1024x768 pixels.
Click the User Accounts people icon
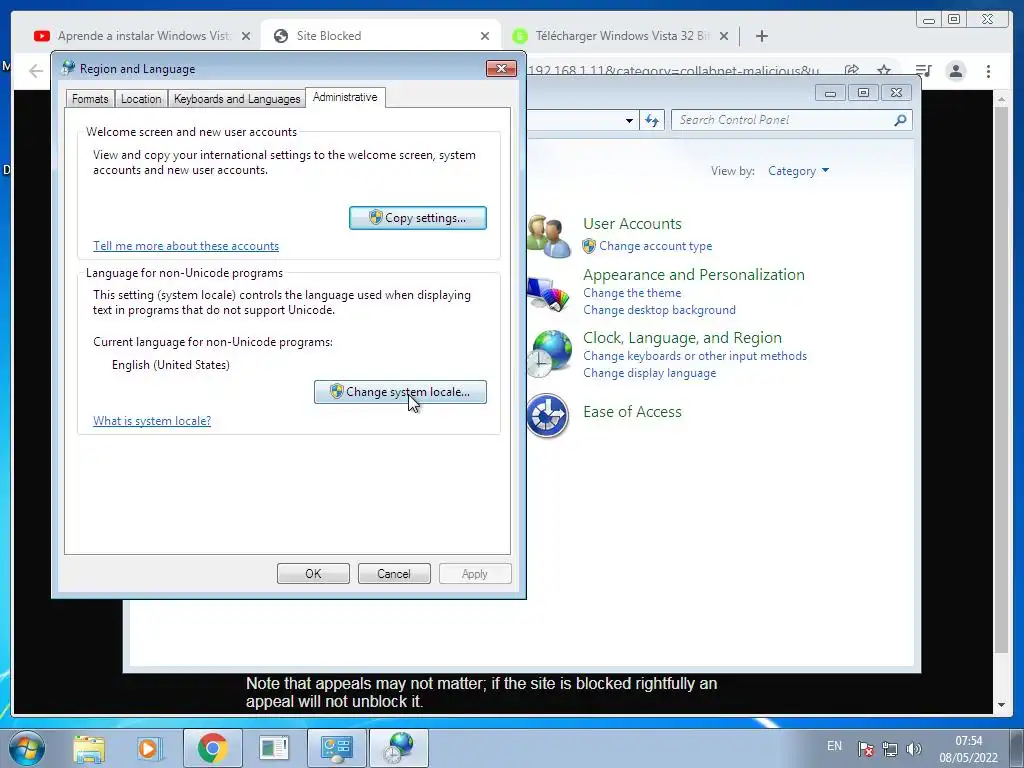pos(549,236)
